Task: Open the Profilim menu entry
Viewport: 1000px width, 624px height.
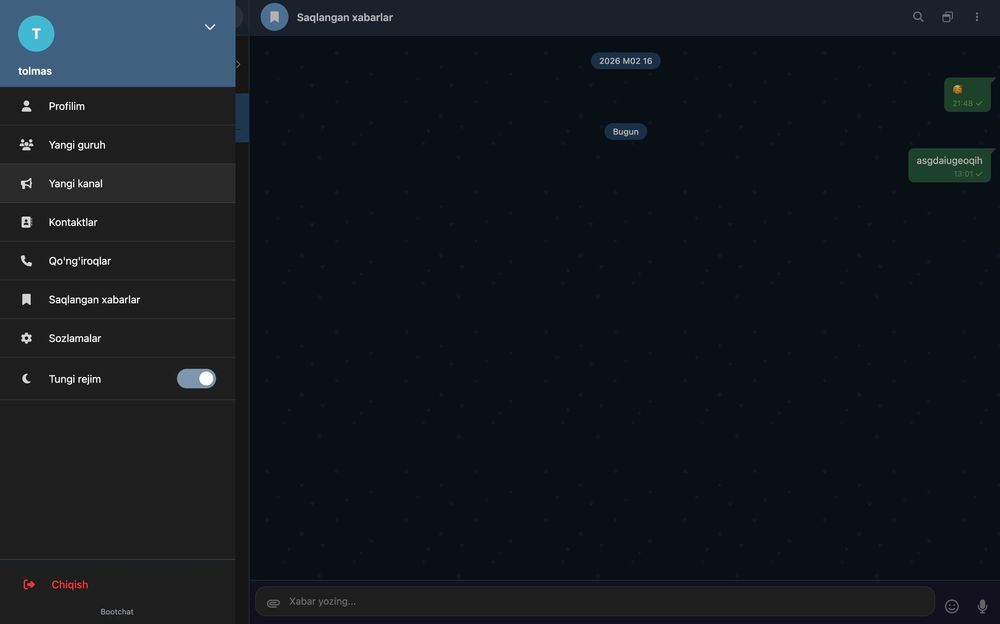Action: pyautogui.click(x=117, y=106)
